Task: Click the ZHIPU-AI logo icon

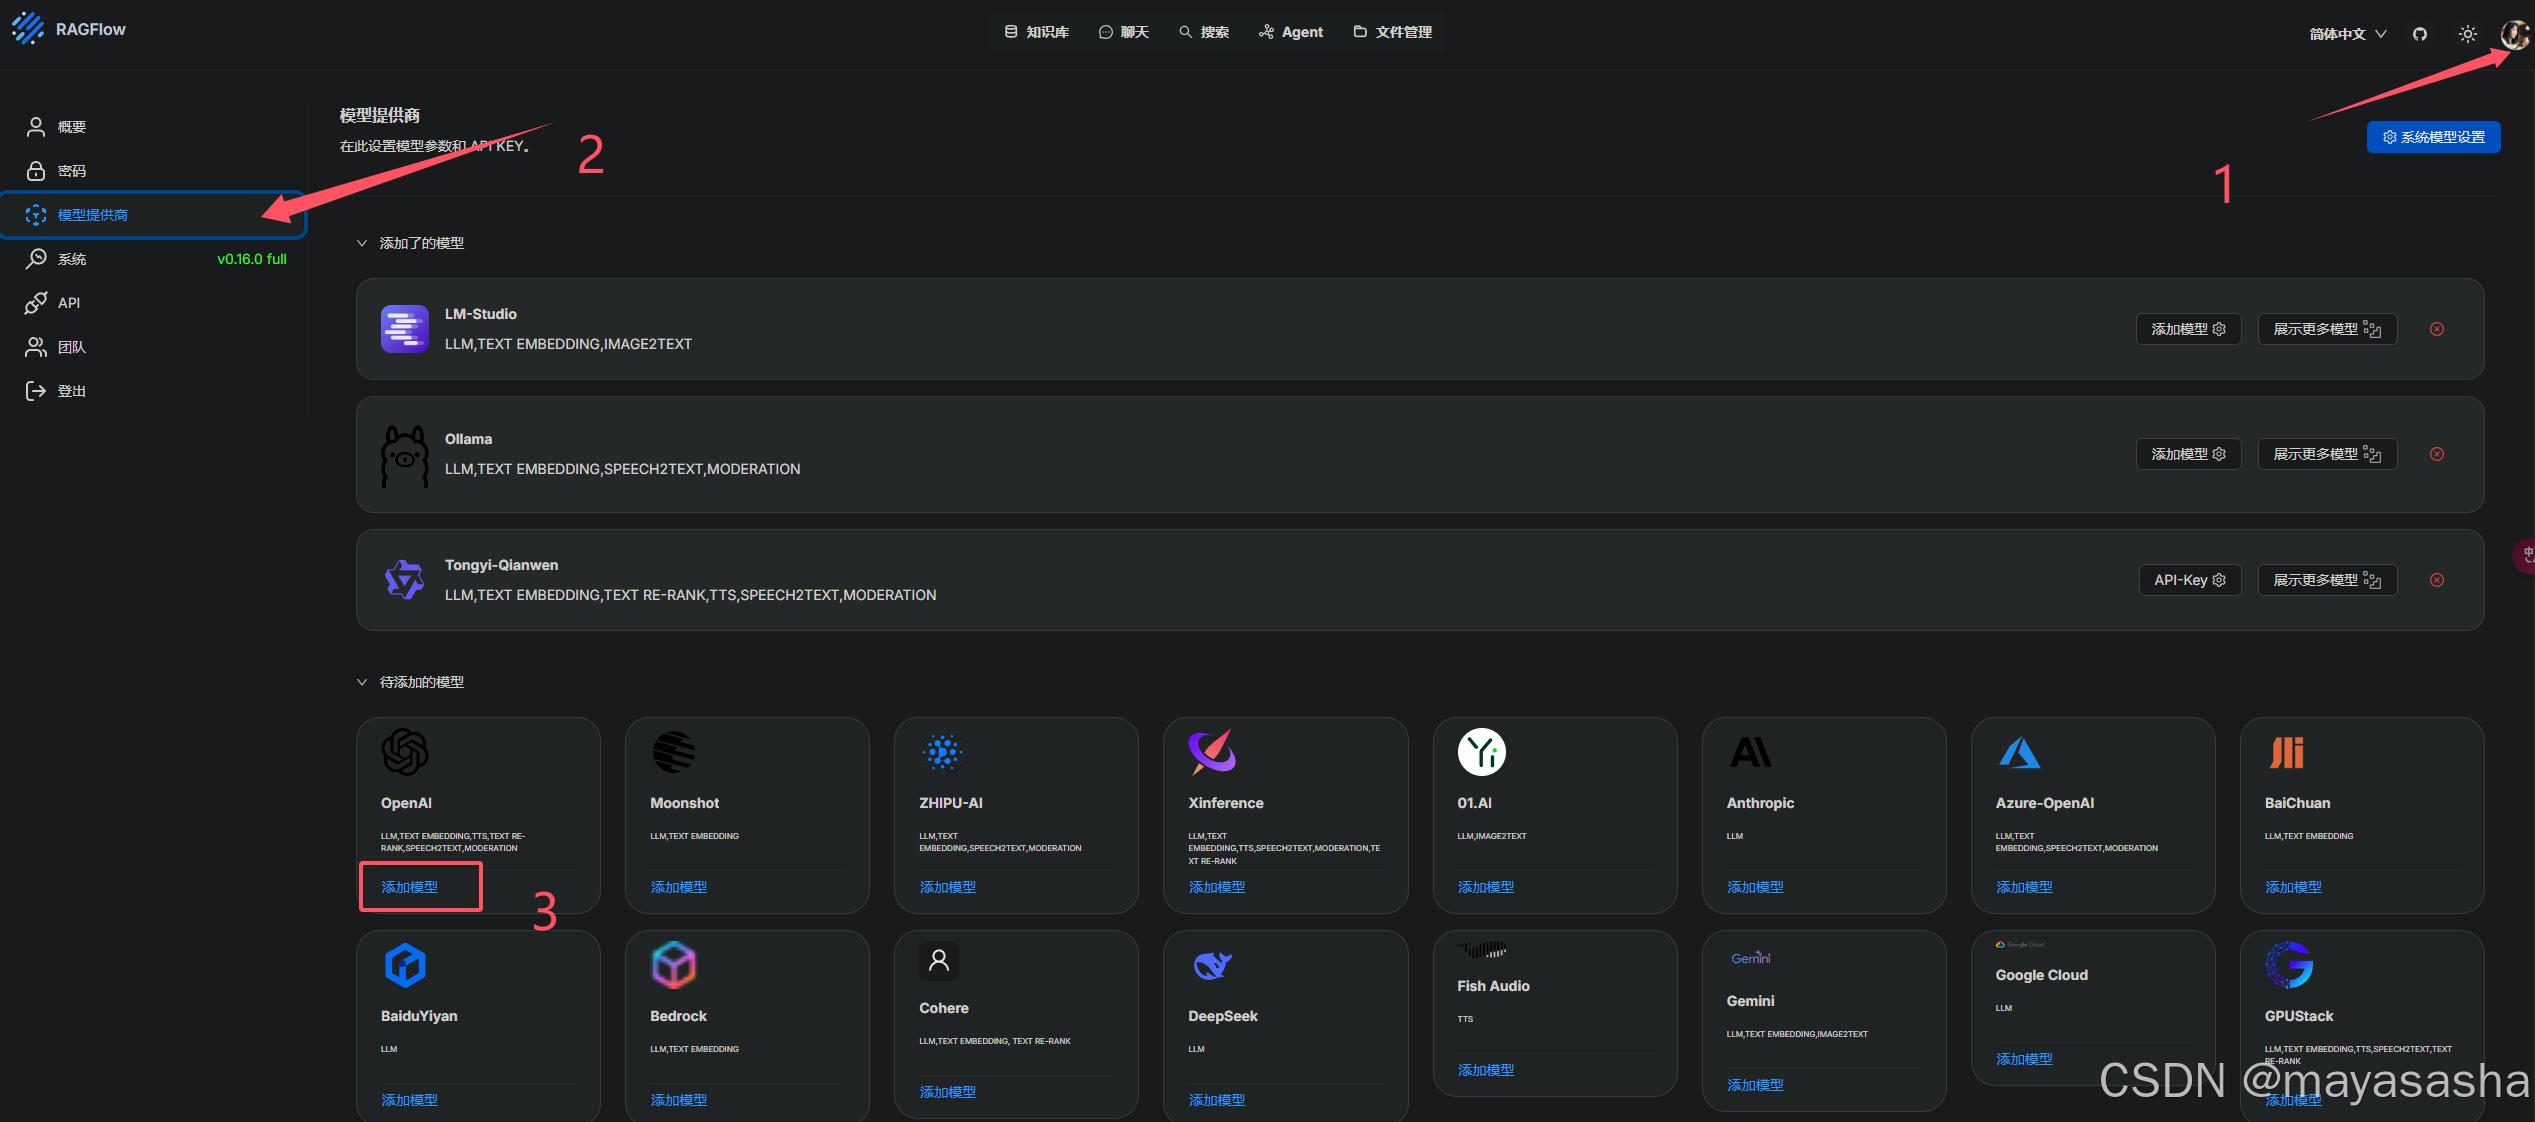Action: point(943,752)
